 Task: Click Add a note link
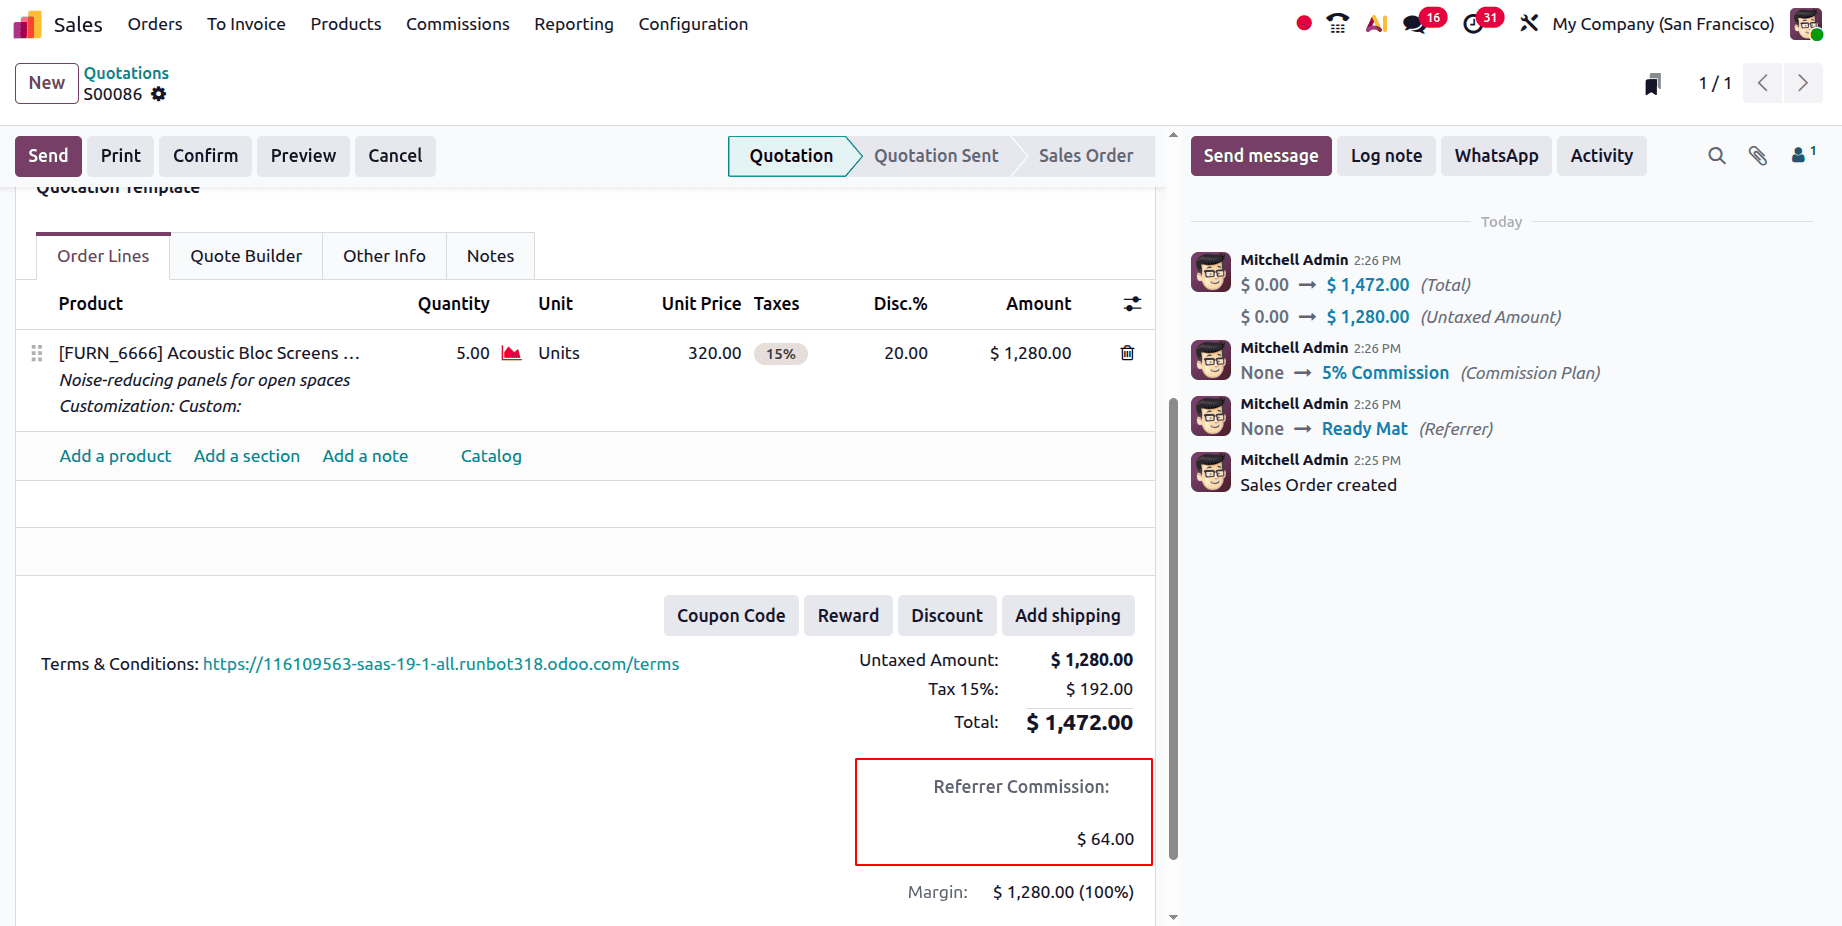point(365,456)
